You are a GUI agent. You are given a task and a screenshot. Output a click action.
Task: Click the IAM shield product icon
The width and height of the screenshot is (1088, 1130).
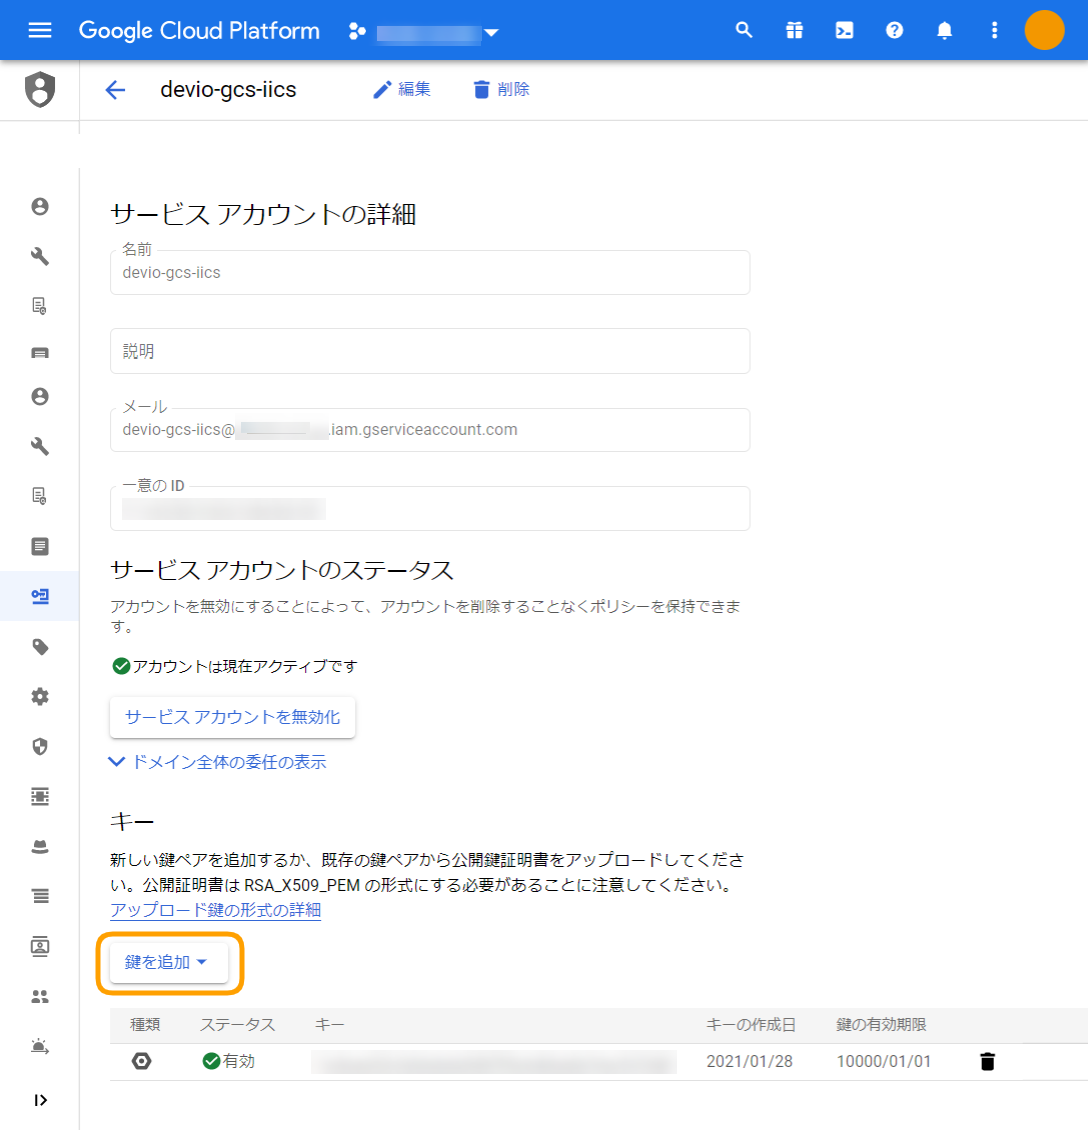(x=40, y=89)
